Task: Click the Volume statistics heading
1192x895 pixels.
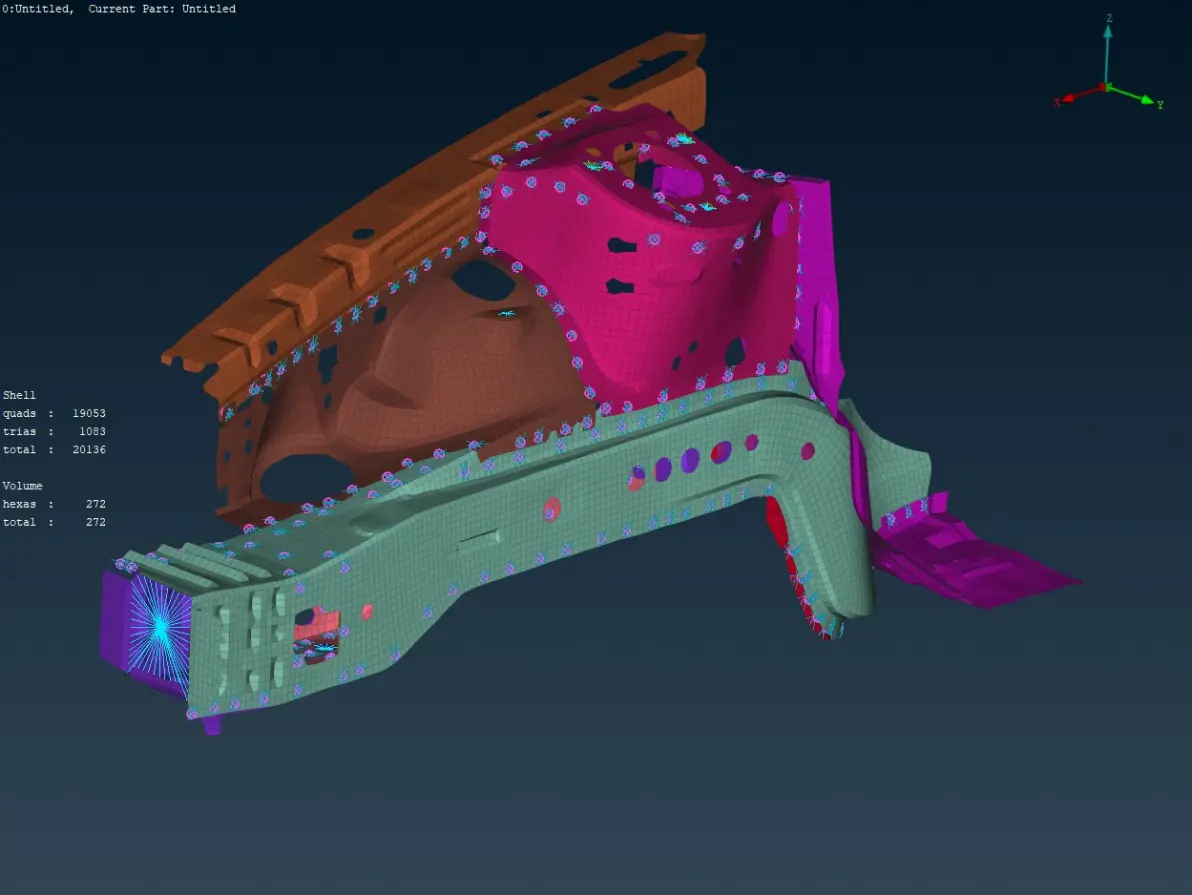Action: 22,487
